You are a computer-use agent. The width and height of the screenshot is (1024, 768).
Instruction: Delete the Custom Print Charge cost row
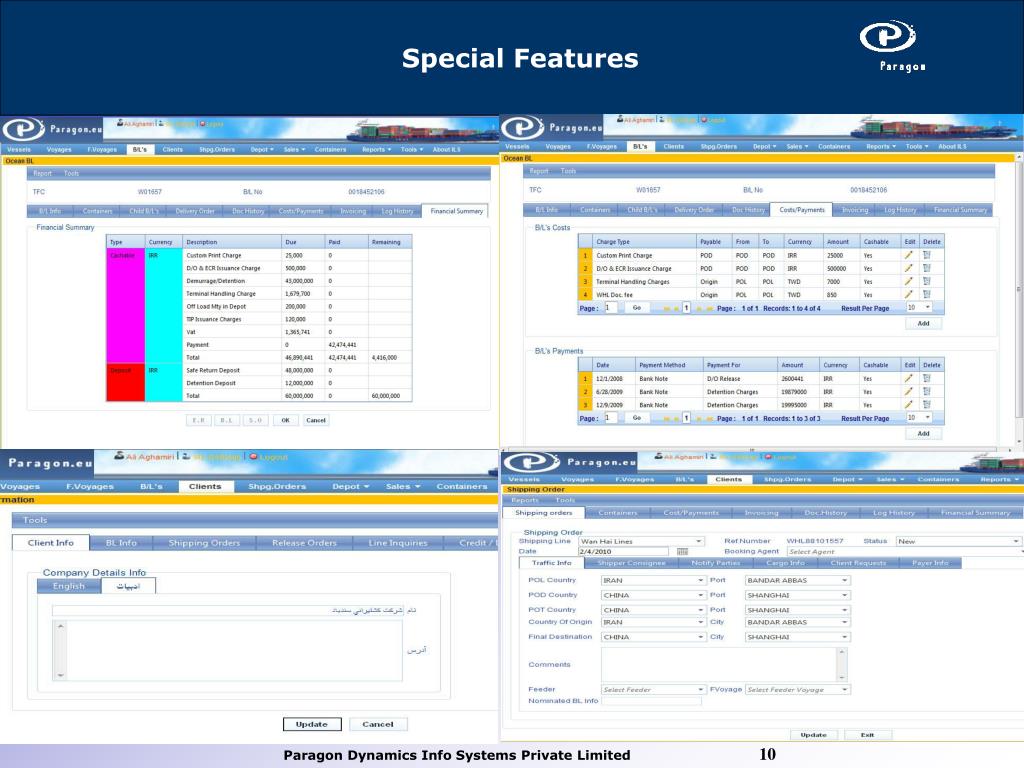pyautogui.click(x=927, y=255)
